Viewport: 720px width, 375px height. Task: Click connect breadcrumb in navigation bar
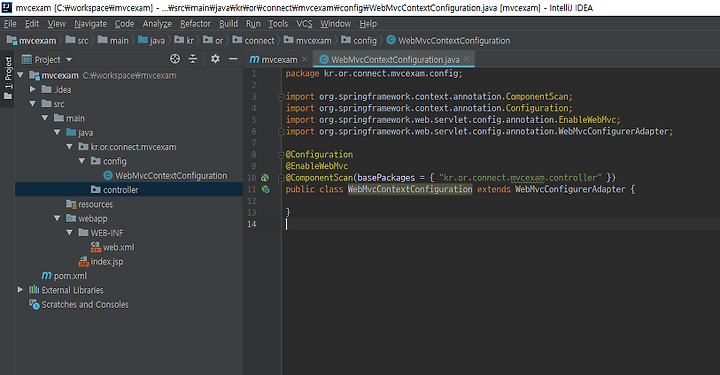[x=253, y=40]
